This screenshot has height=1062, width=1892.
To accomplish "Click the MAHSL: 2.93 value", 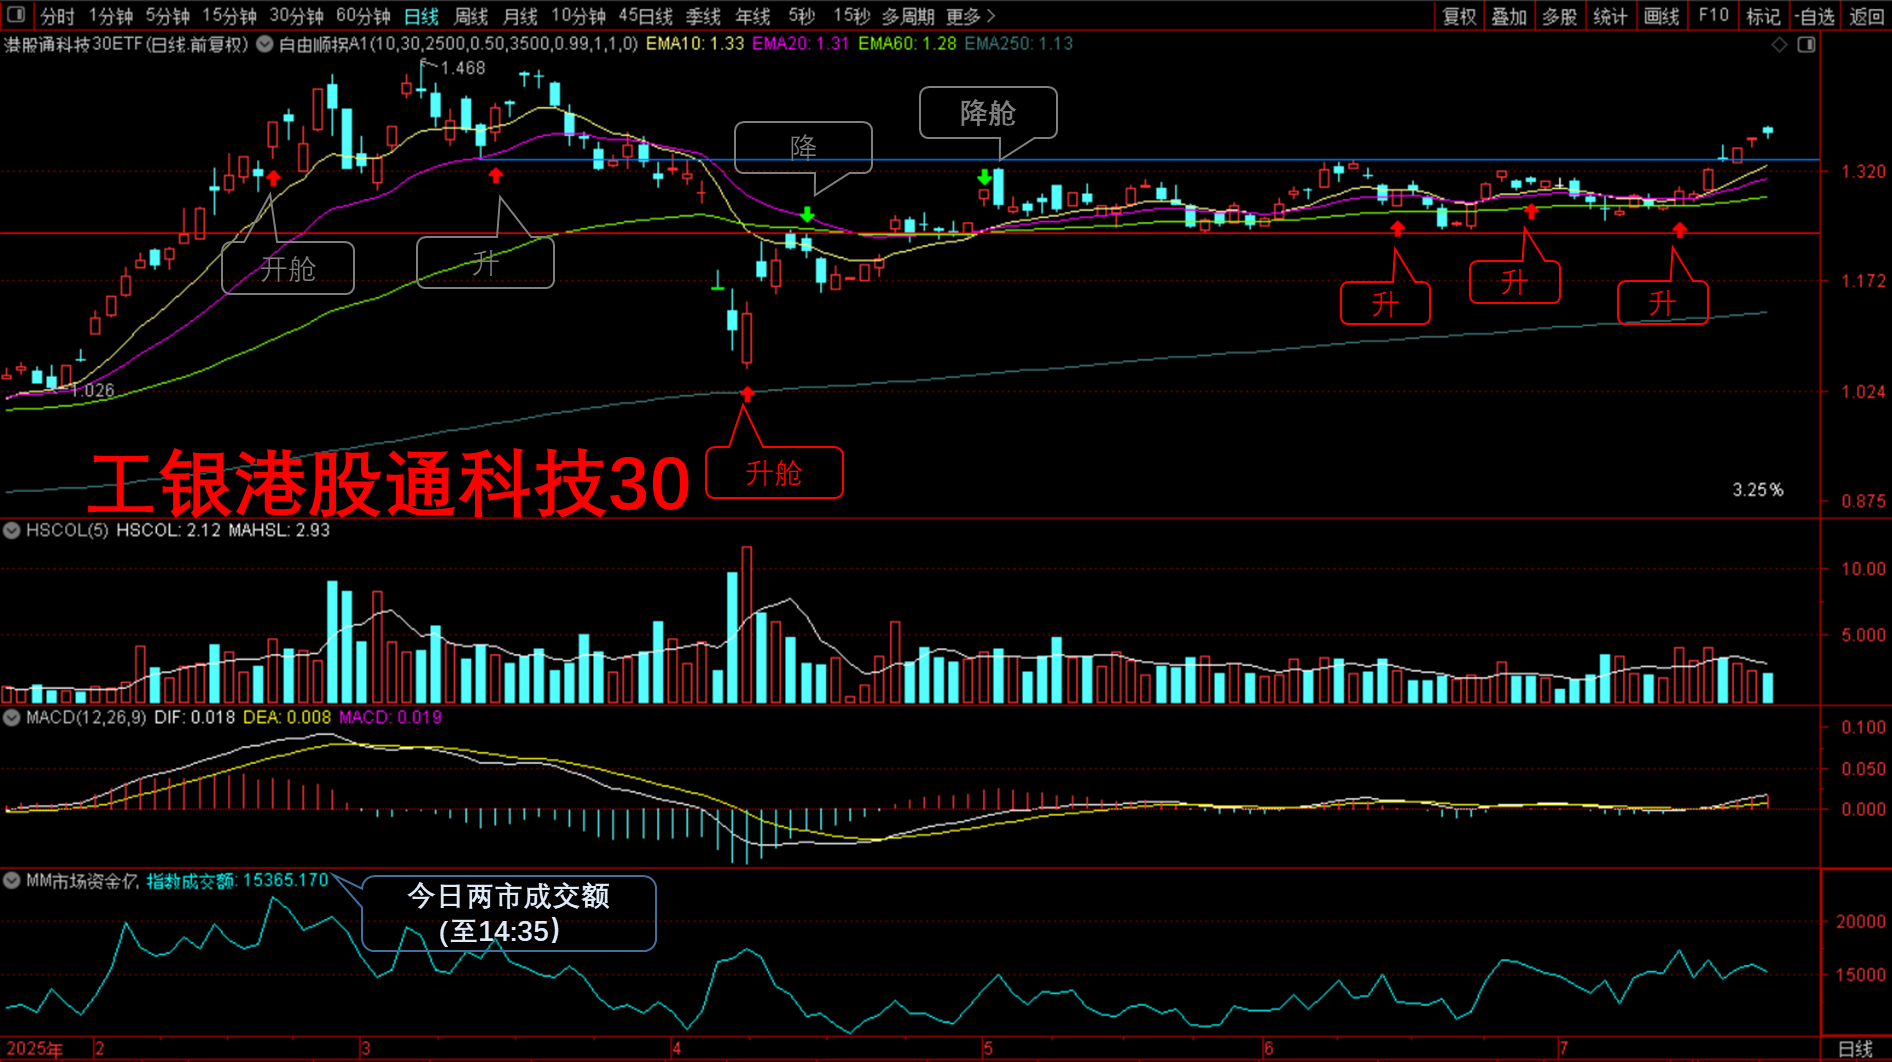I will (279, 530).
